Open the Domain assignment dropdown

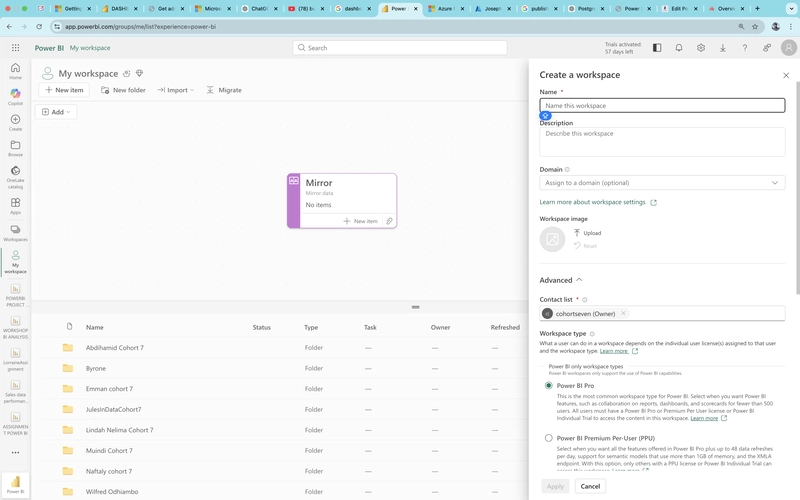pyautogui.click(x=662, y=183)
